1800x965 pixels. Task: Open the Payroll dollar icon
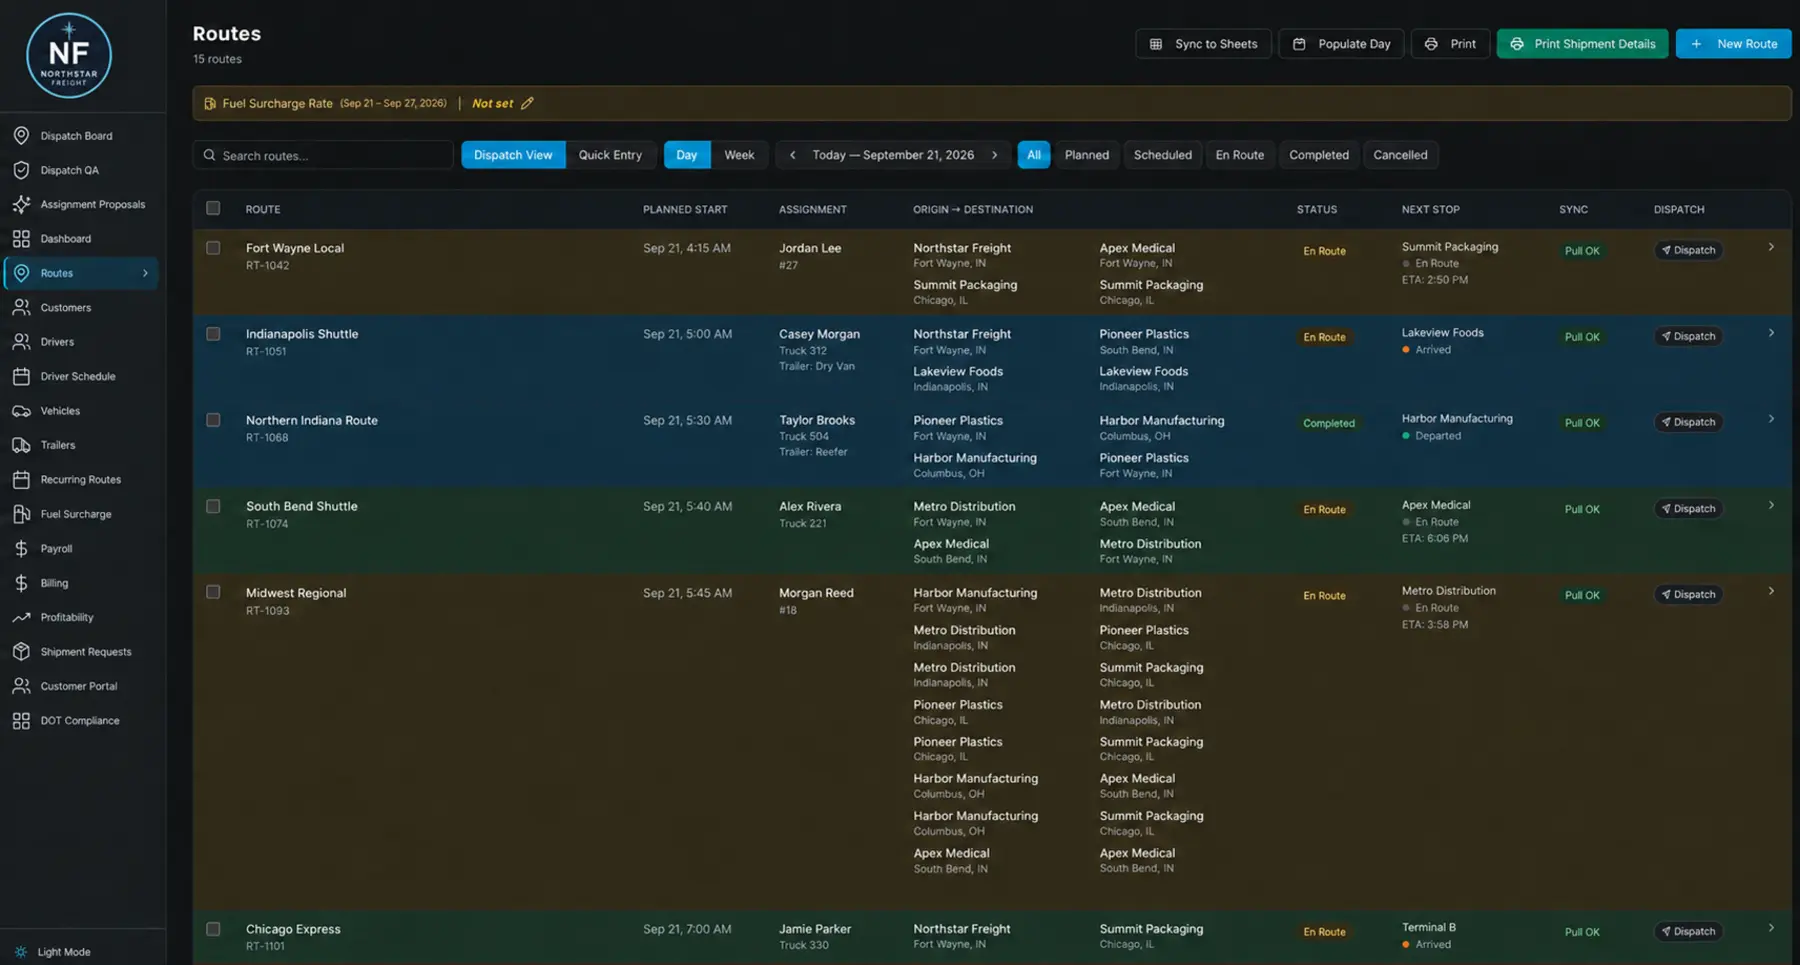[21, 549]
